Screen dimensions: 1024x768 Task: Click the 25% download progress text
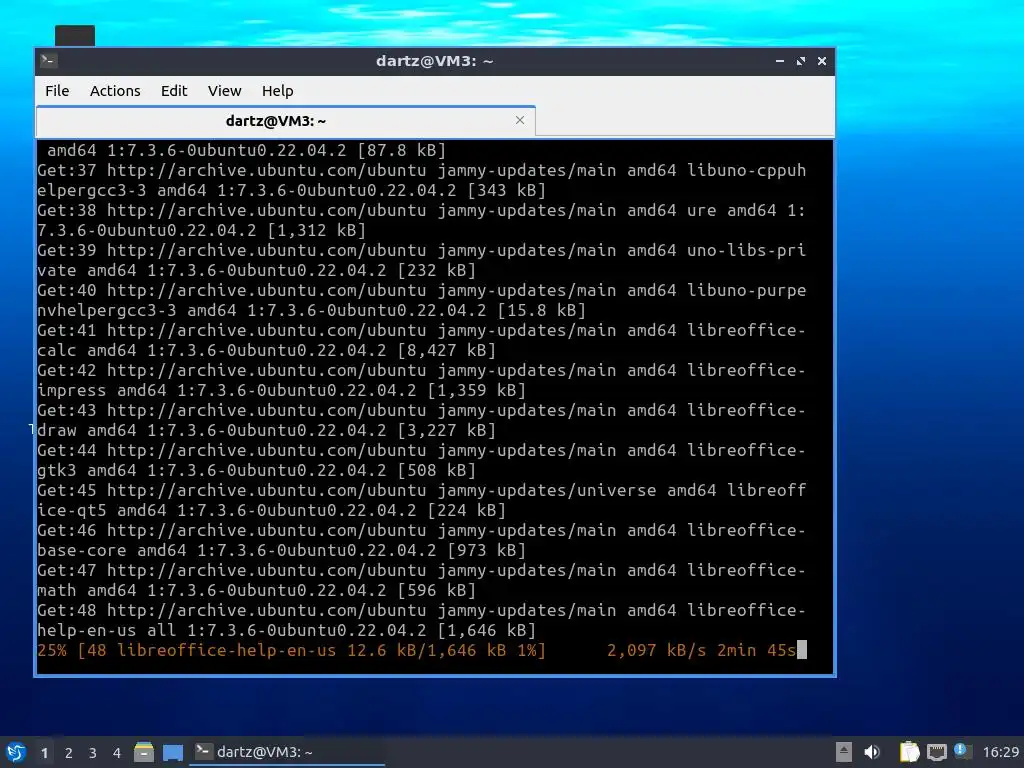(291, 650)
